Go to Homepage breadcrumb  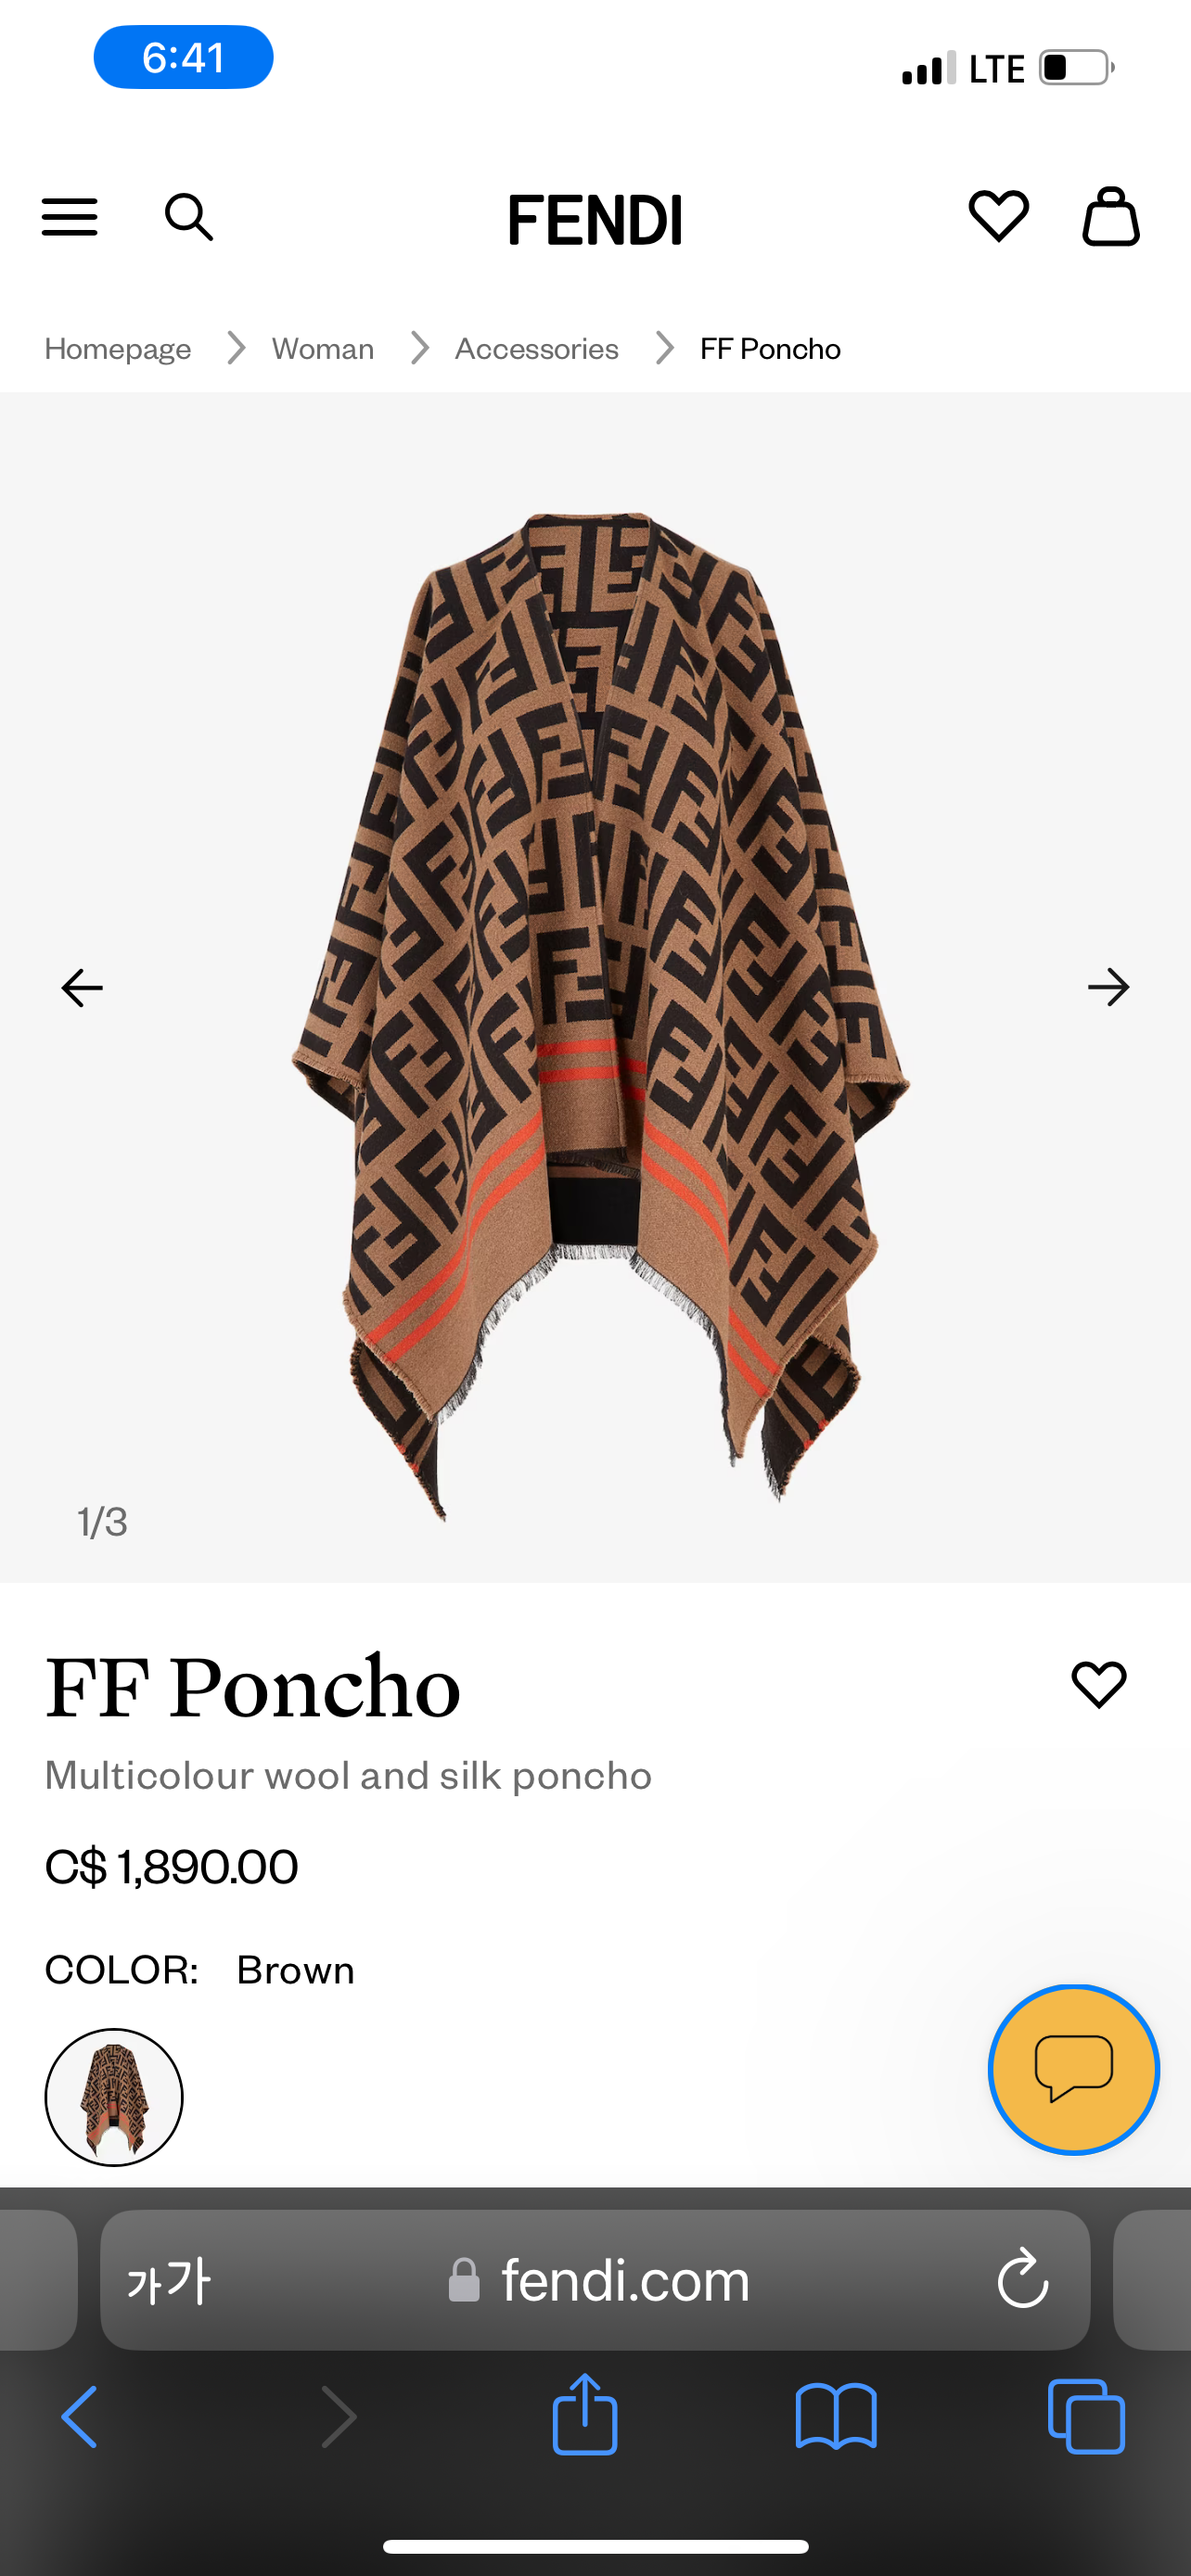(118, 348)
